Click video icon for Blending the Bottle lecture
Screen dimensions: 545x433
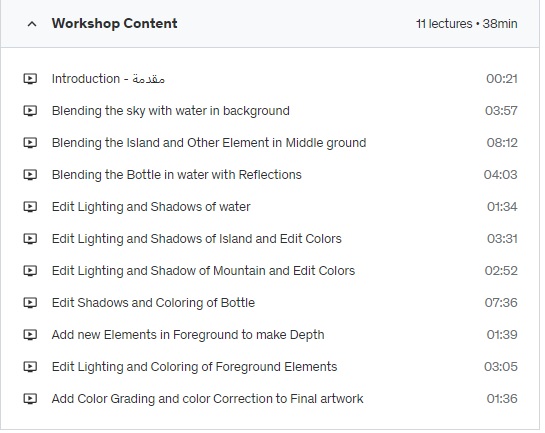30,175
